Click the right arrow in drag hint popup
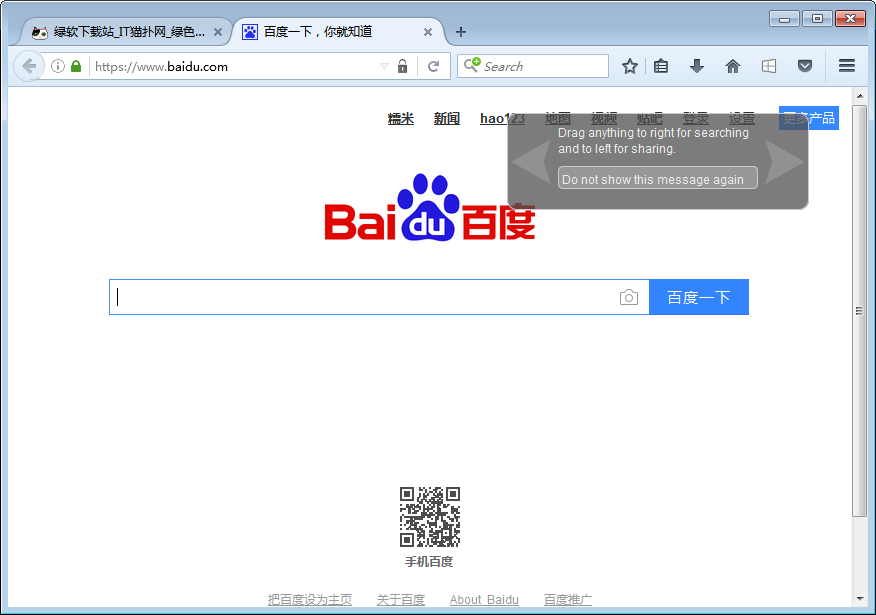876x615 pixels. coord(784,161)
